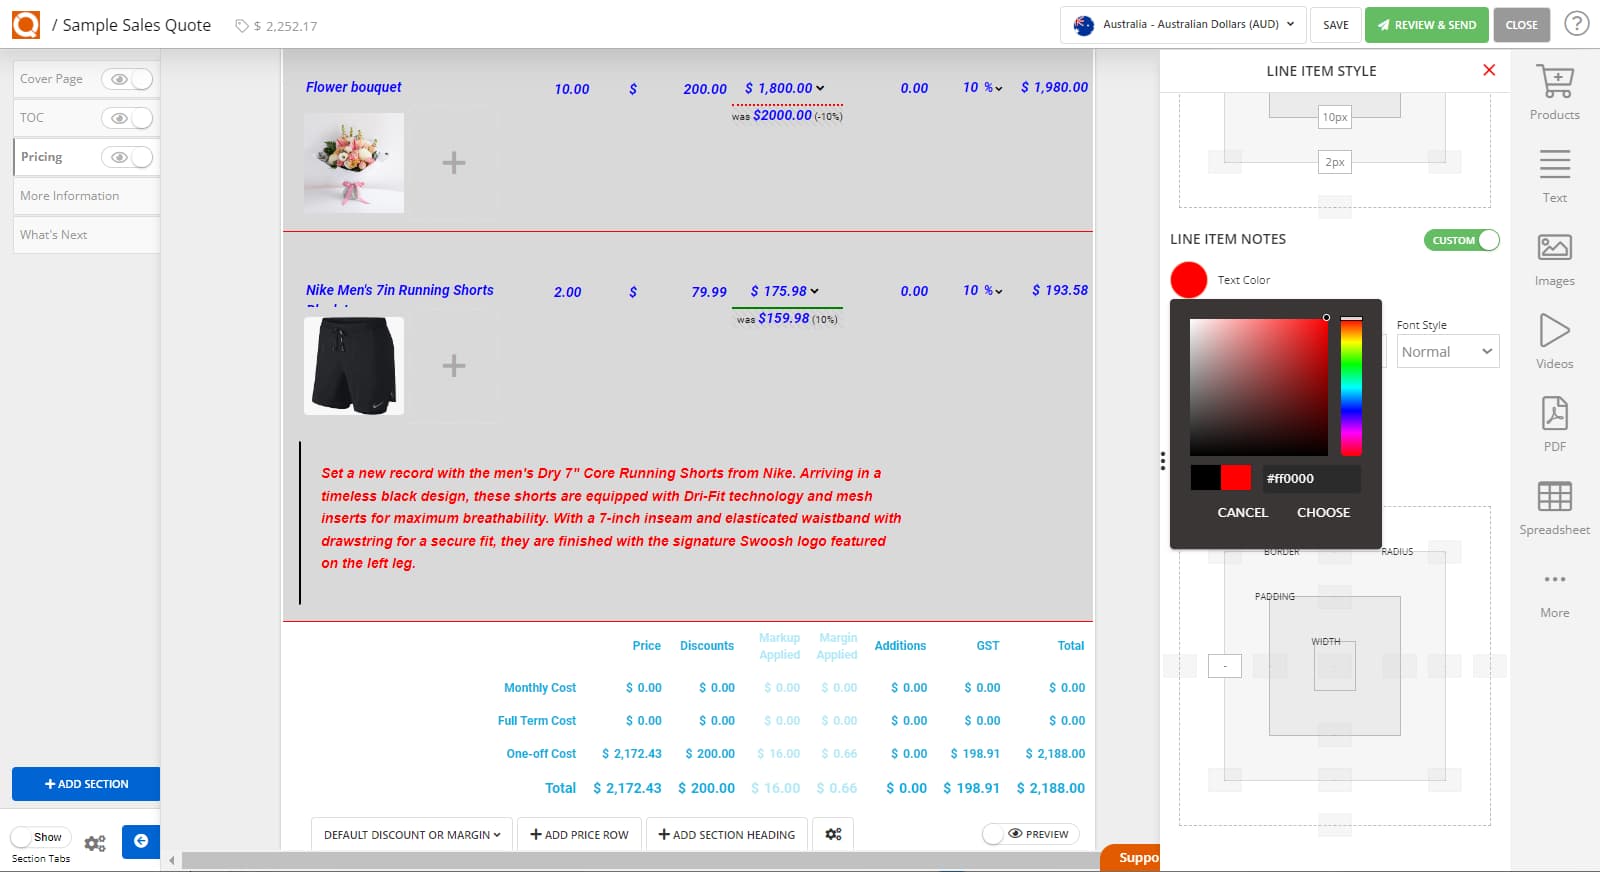This screenshot has width=1600, height=872.
Task: Open the Font Style Normal dropdown
Action: tap(1447, 351)
